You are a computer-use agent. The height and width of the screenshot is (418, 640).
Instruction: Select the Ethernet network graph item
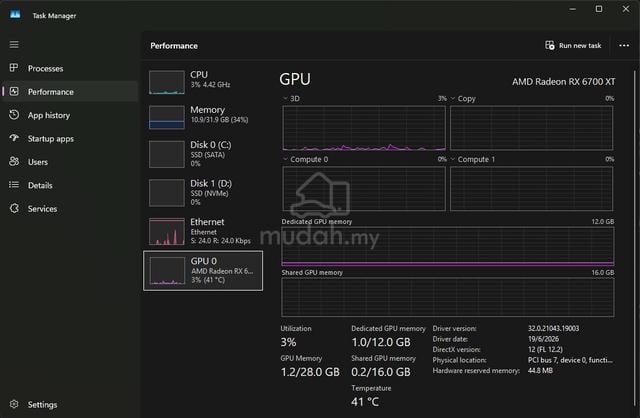pos(203,231)
